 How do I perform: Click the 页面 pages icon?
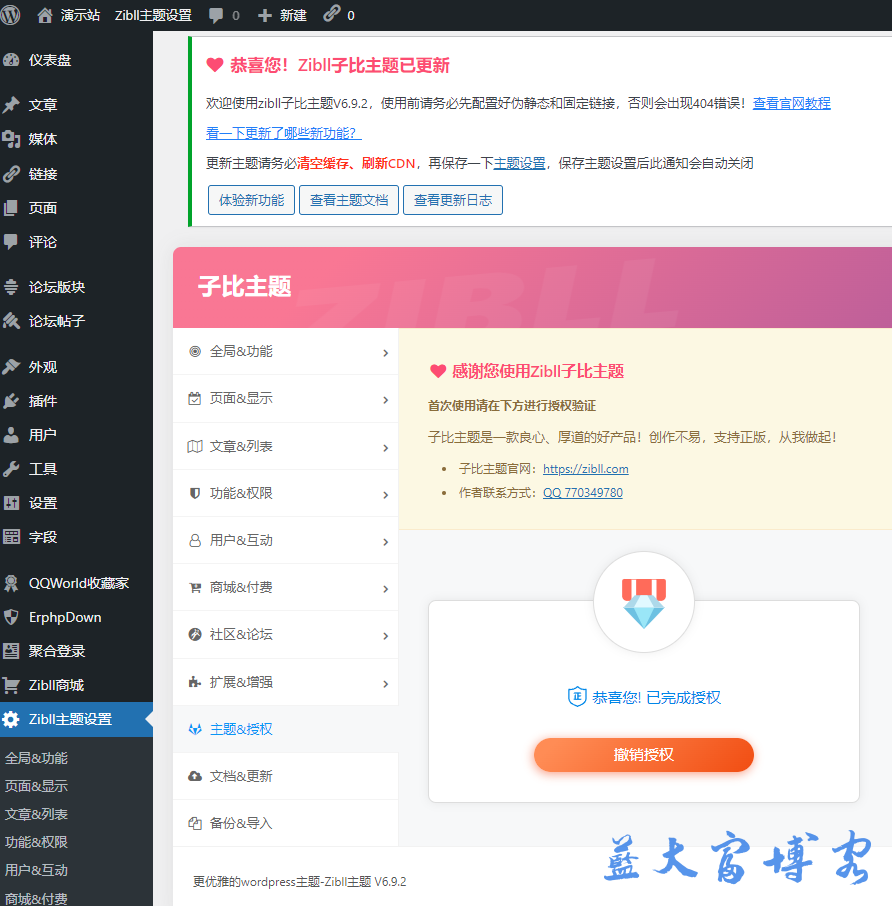click(10, 208)
